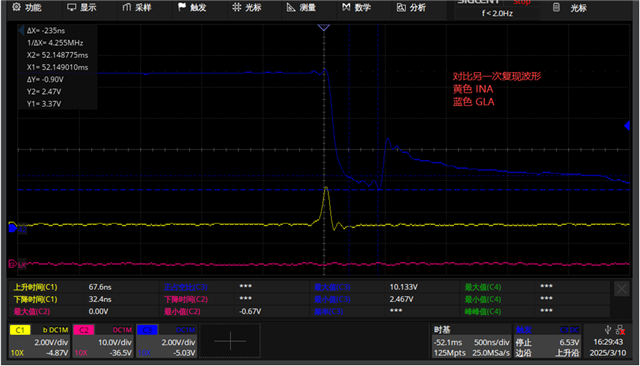This screenshot has width=640, height=366.
Task: Select the blue trigger level arrow
Action: click(x=627, y=126)
